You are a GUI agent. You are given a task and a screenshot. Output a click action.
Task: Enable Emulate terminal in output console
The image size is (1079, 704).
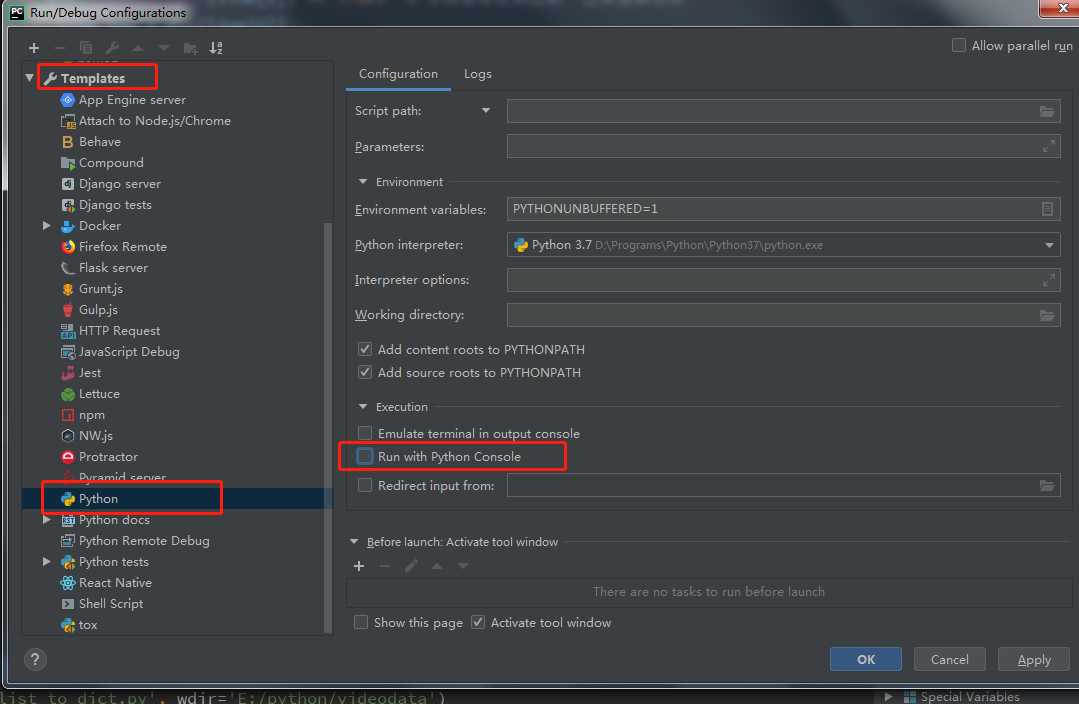point(365,433)
